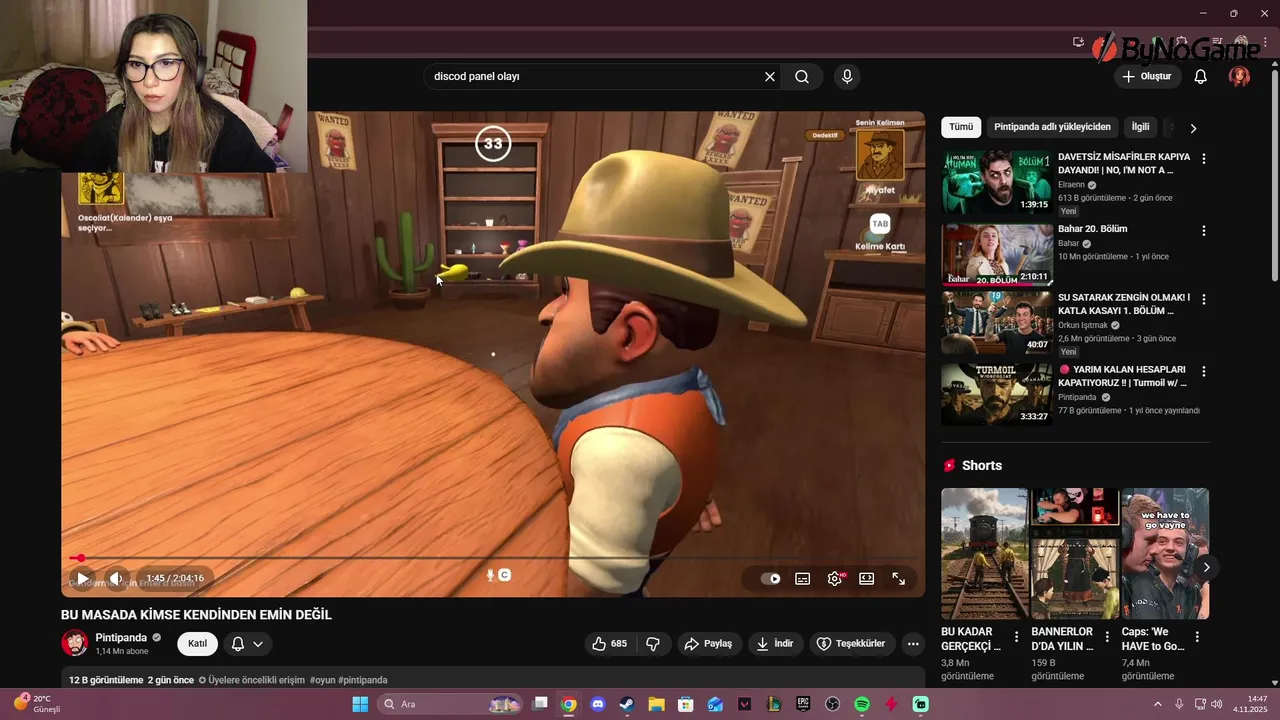Open options menu for Bahar 20. Bölüm
The height and width of the screenshot is (720, 1280).
(x=1203, y=231)
